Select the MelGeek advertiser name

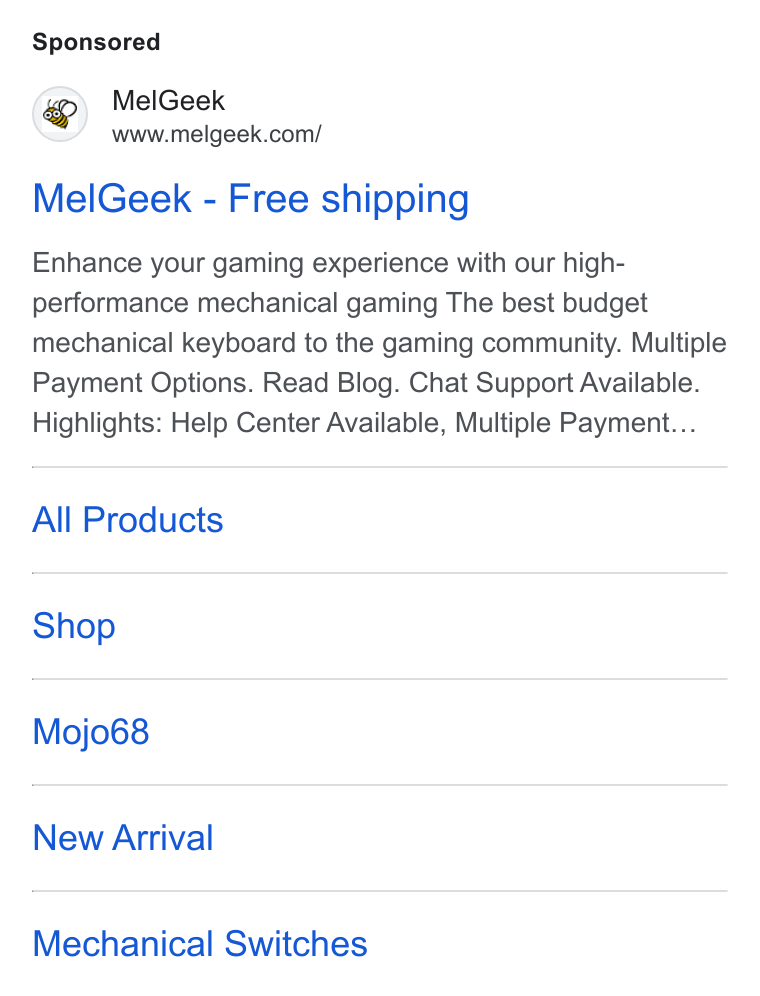(x=168, y=100)
